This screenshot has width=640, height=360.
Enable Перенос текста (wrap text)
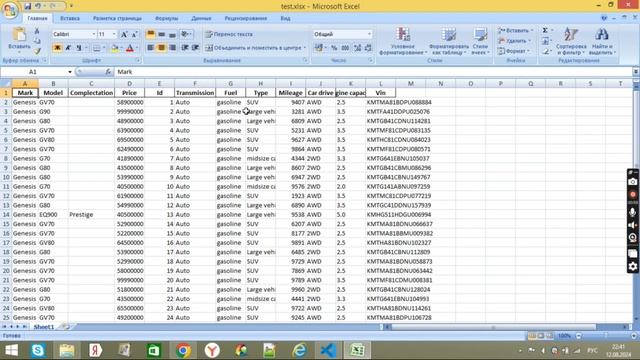point(229,34)
